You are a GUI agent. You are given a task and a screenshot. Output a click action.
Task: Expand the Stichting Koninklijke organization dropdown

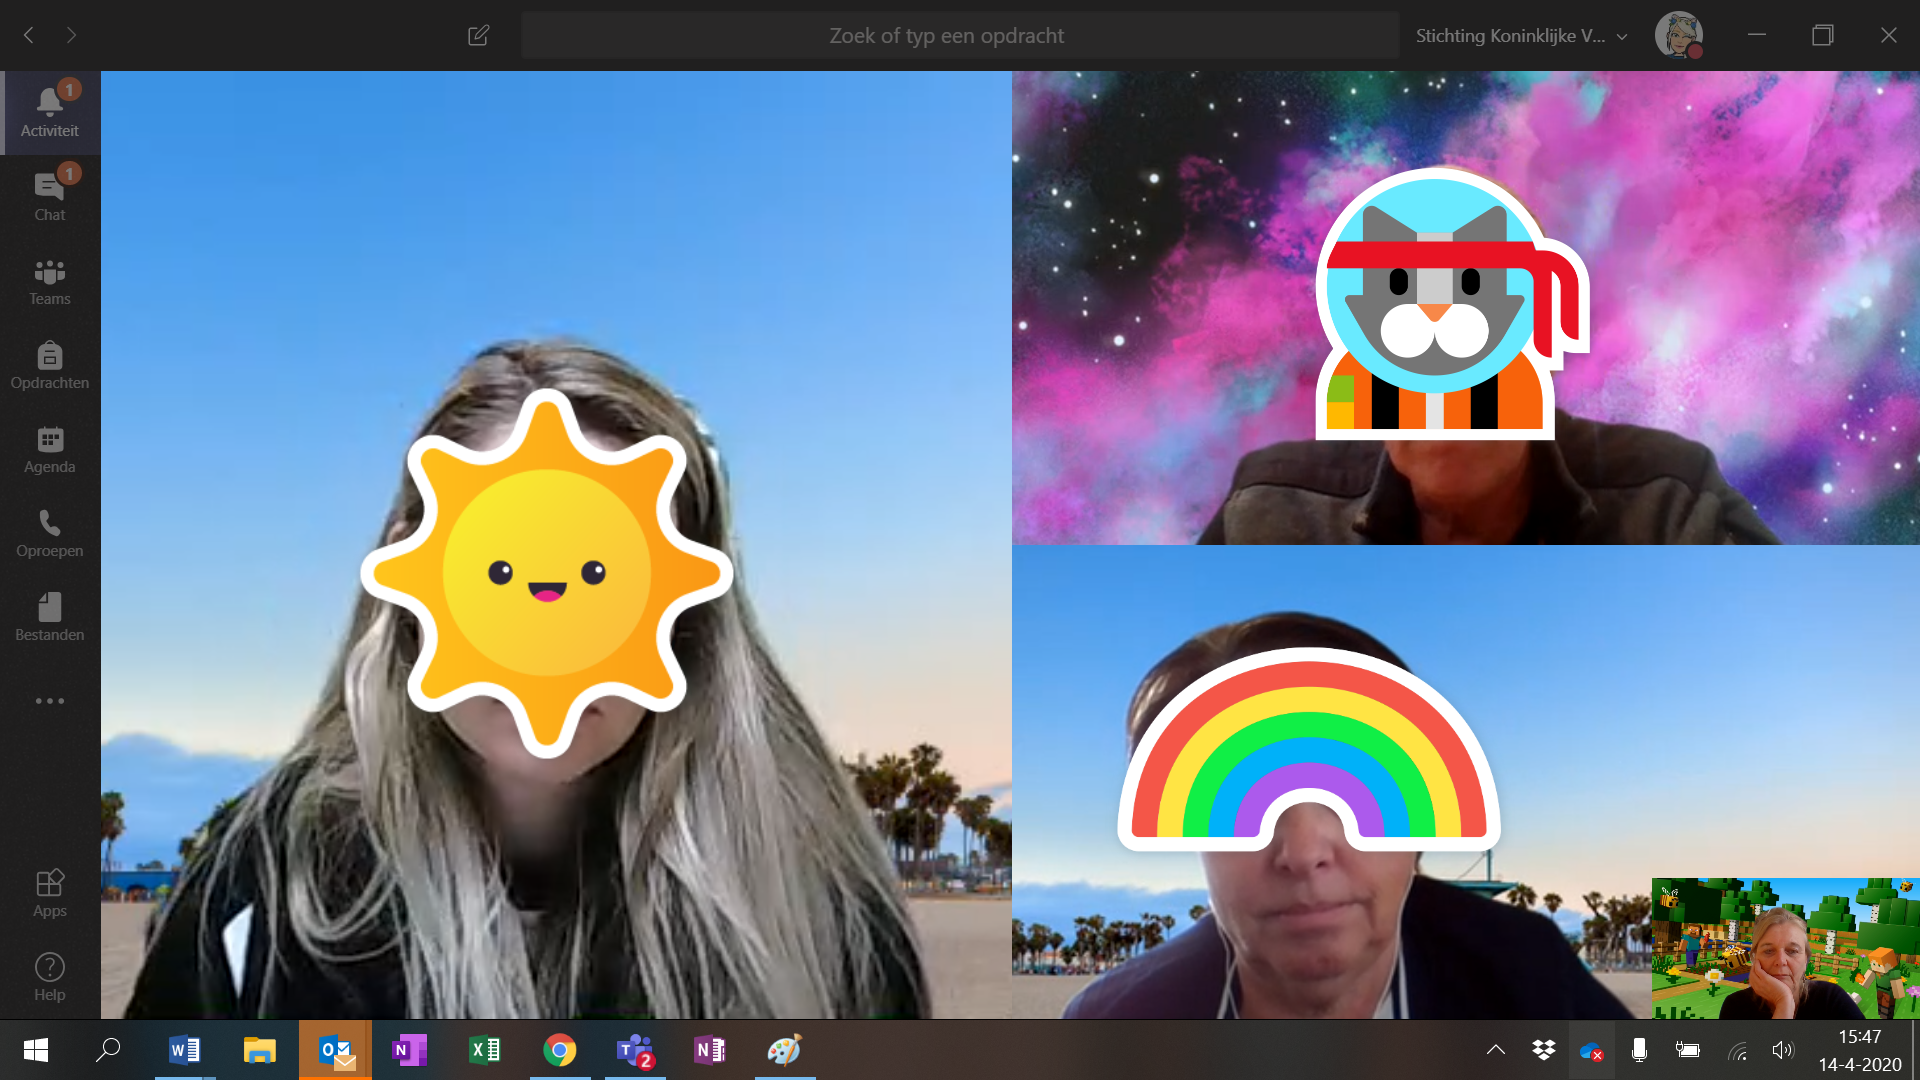[1521, 36]
